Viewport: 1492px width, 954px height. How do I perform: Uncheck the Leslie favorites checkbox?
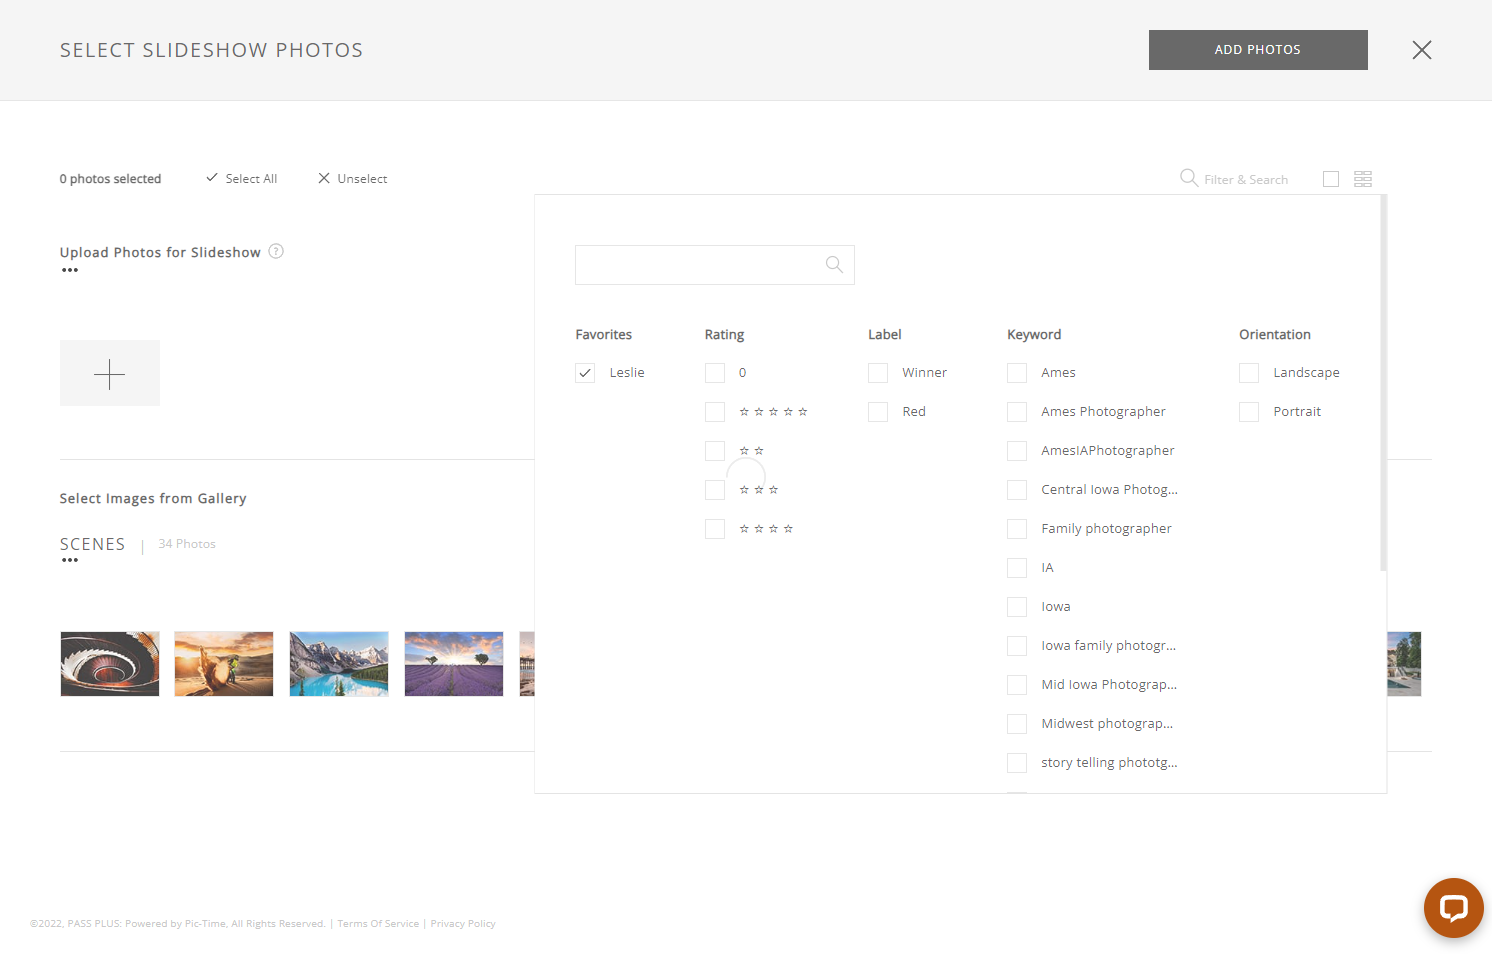pos(585,373)
